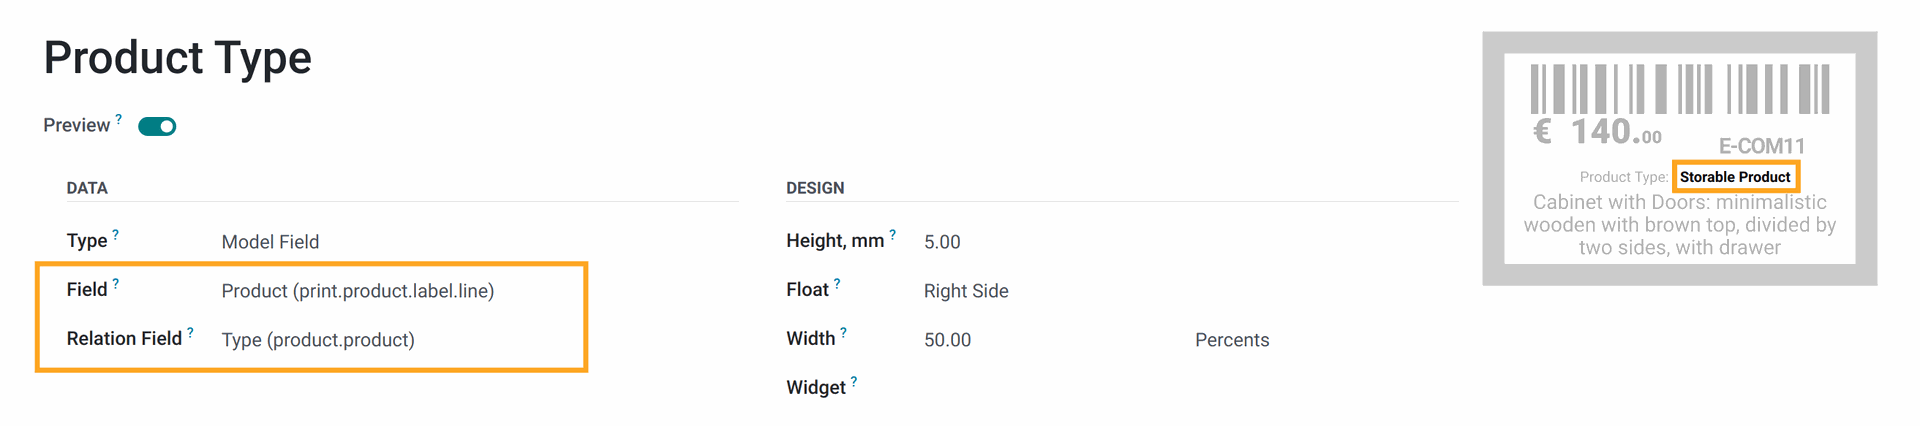Click the Product Type title field
Image resolution: width=1920 pixels, height=426 pixels.
pyautogui.click(x=178, y=58)
